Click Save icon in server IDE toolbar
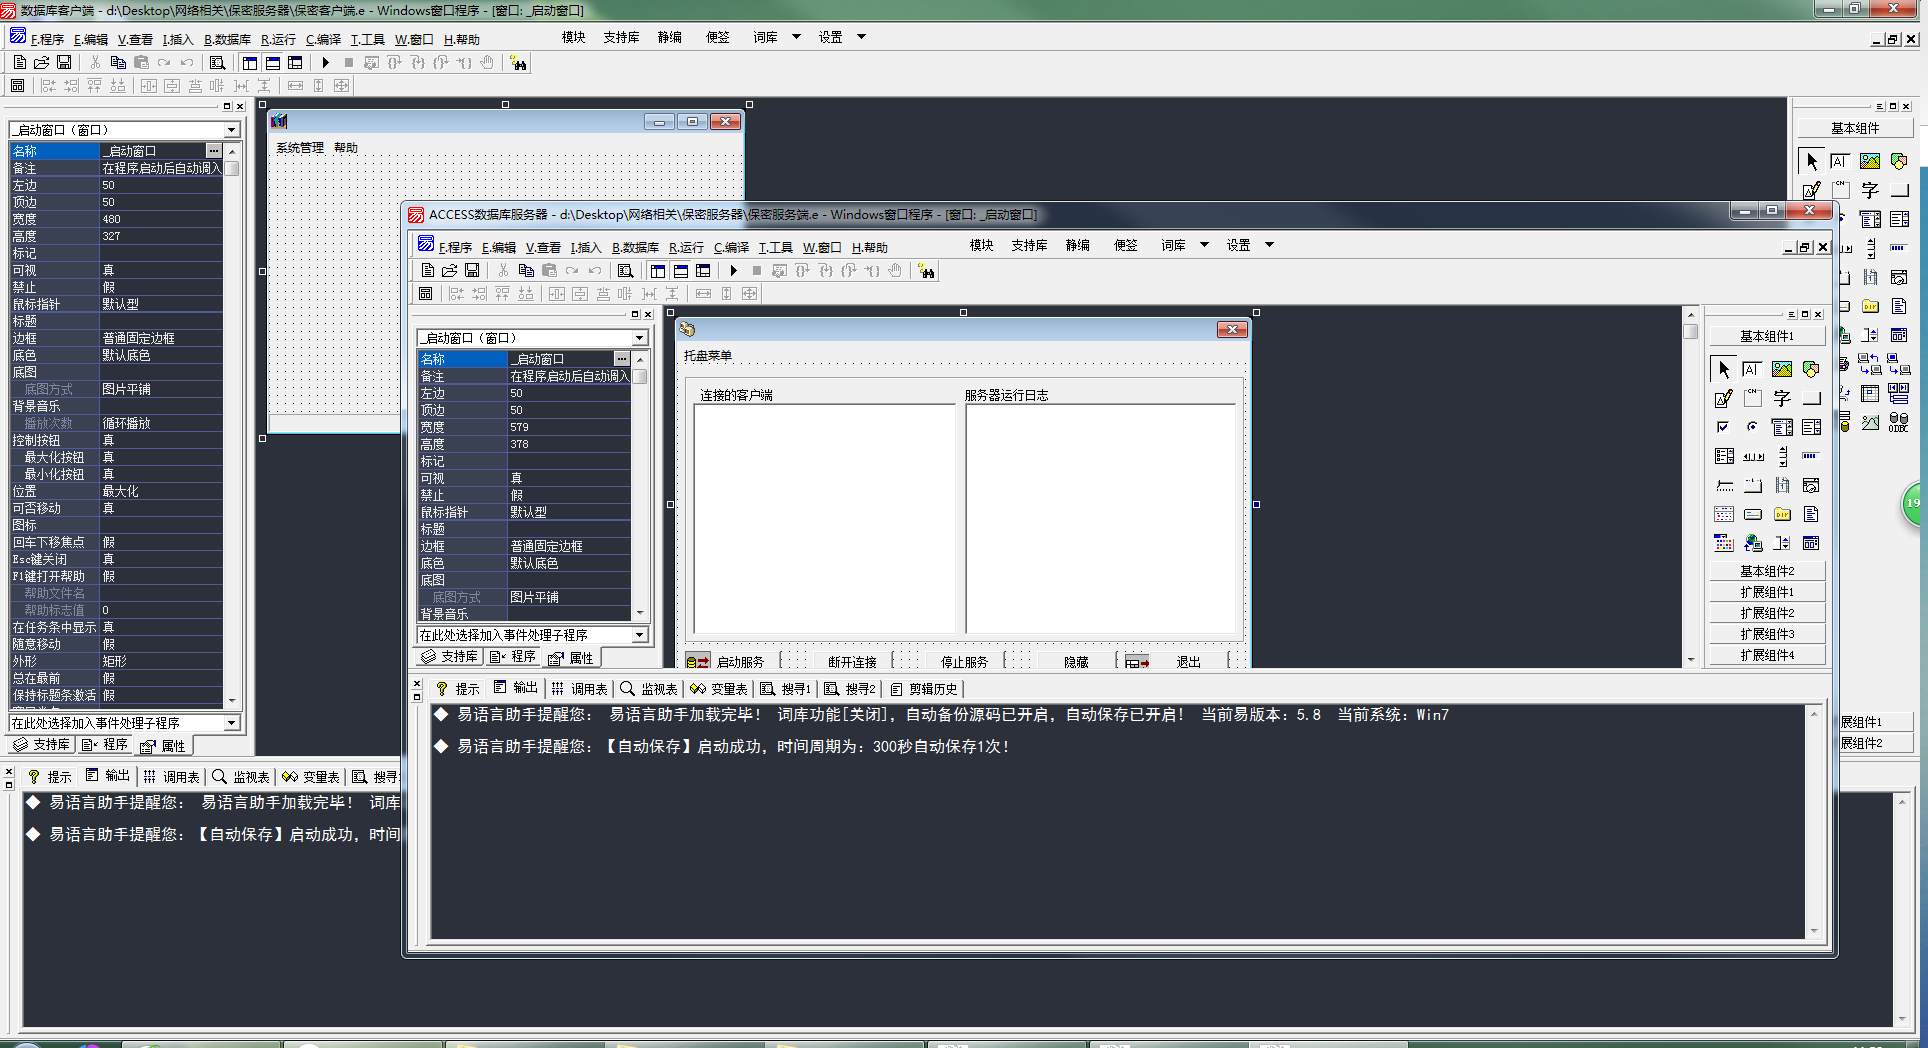 [x=472, y=271]
